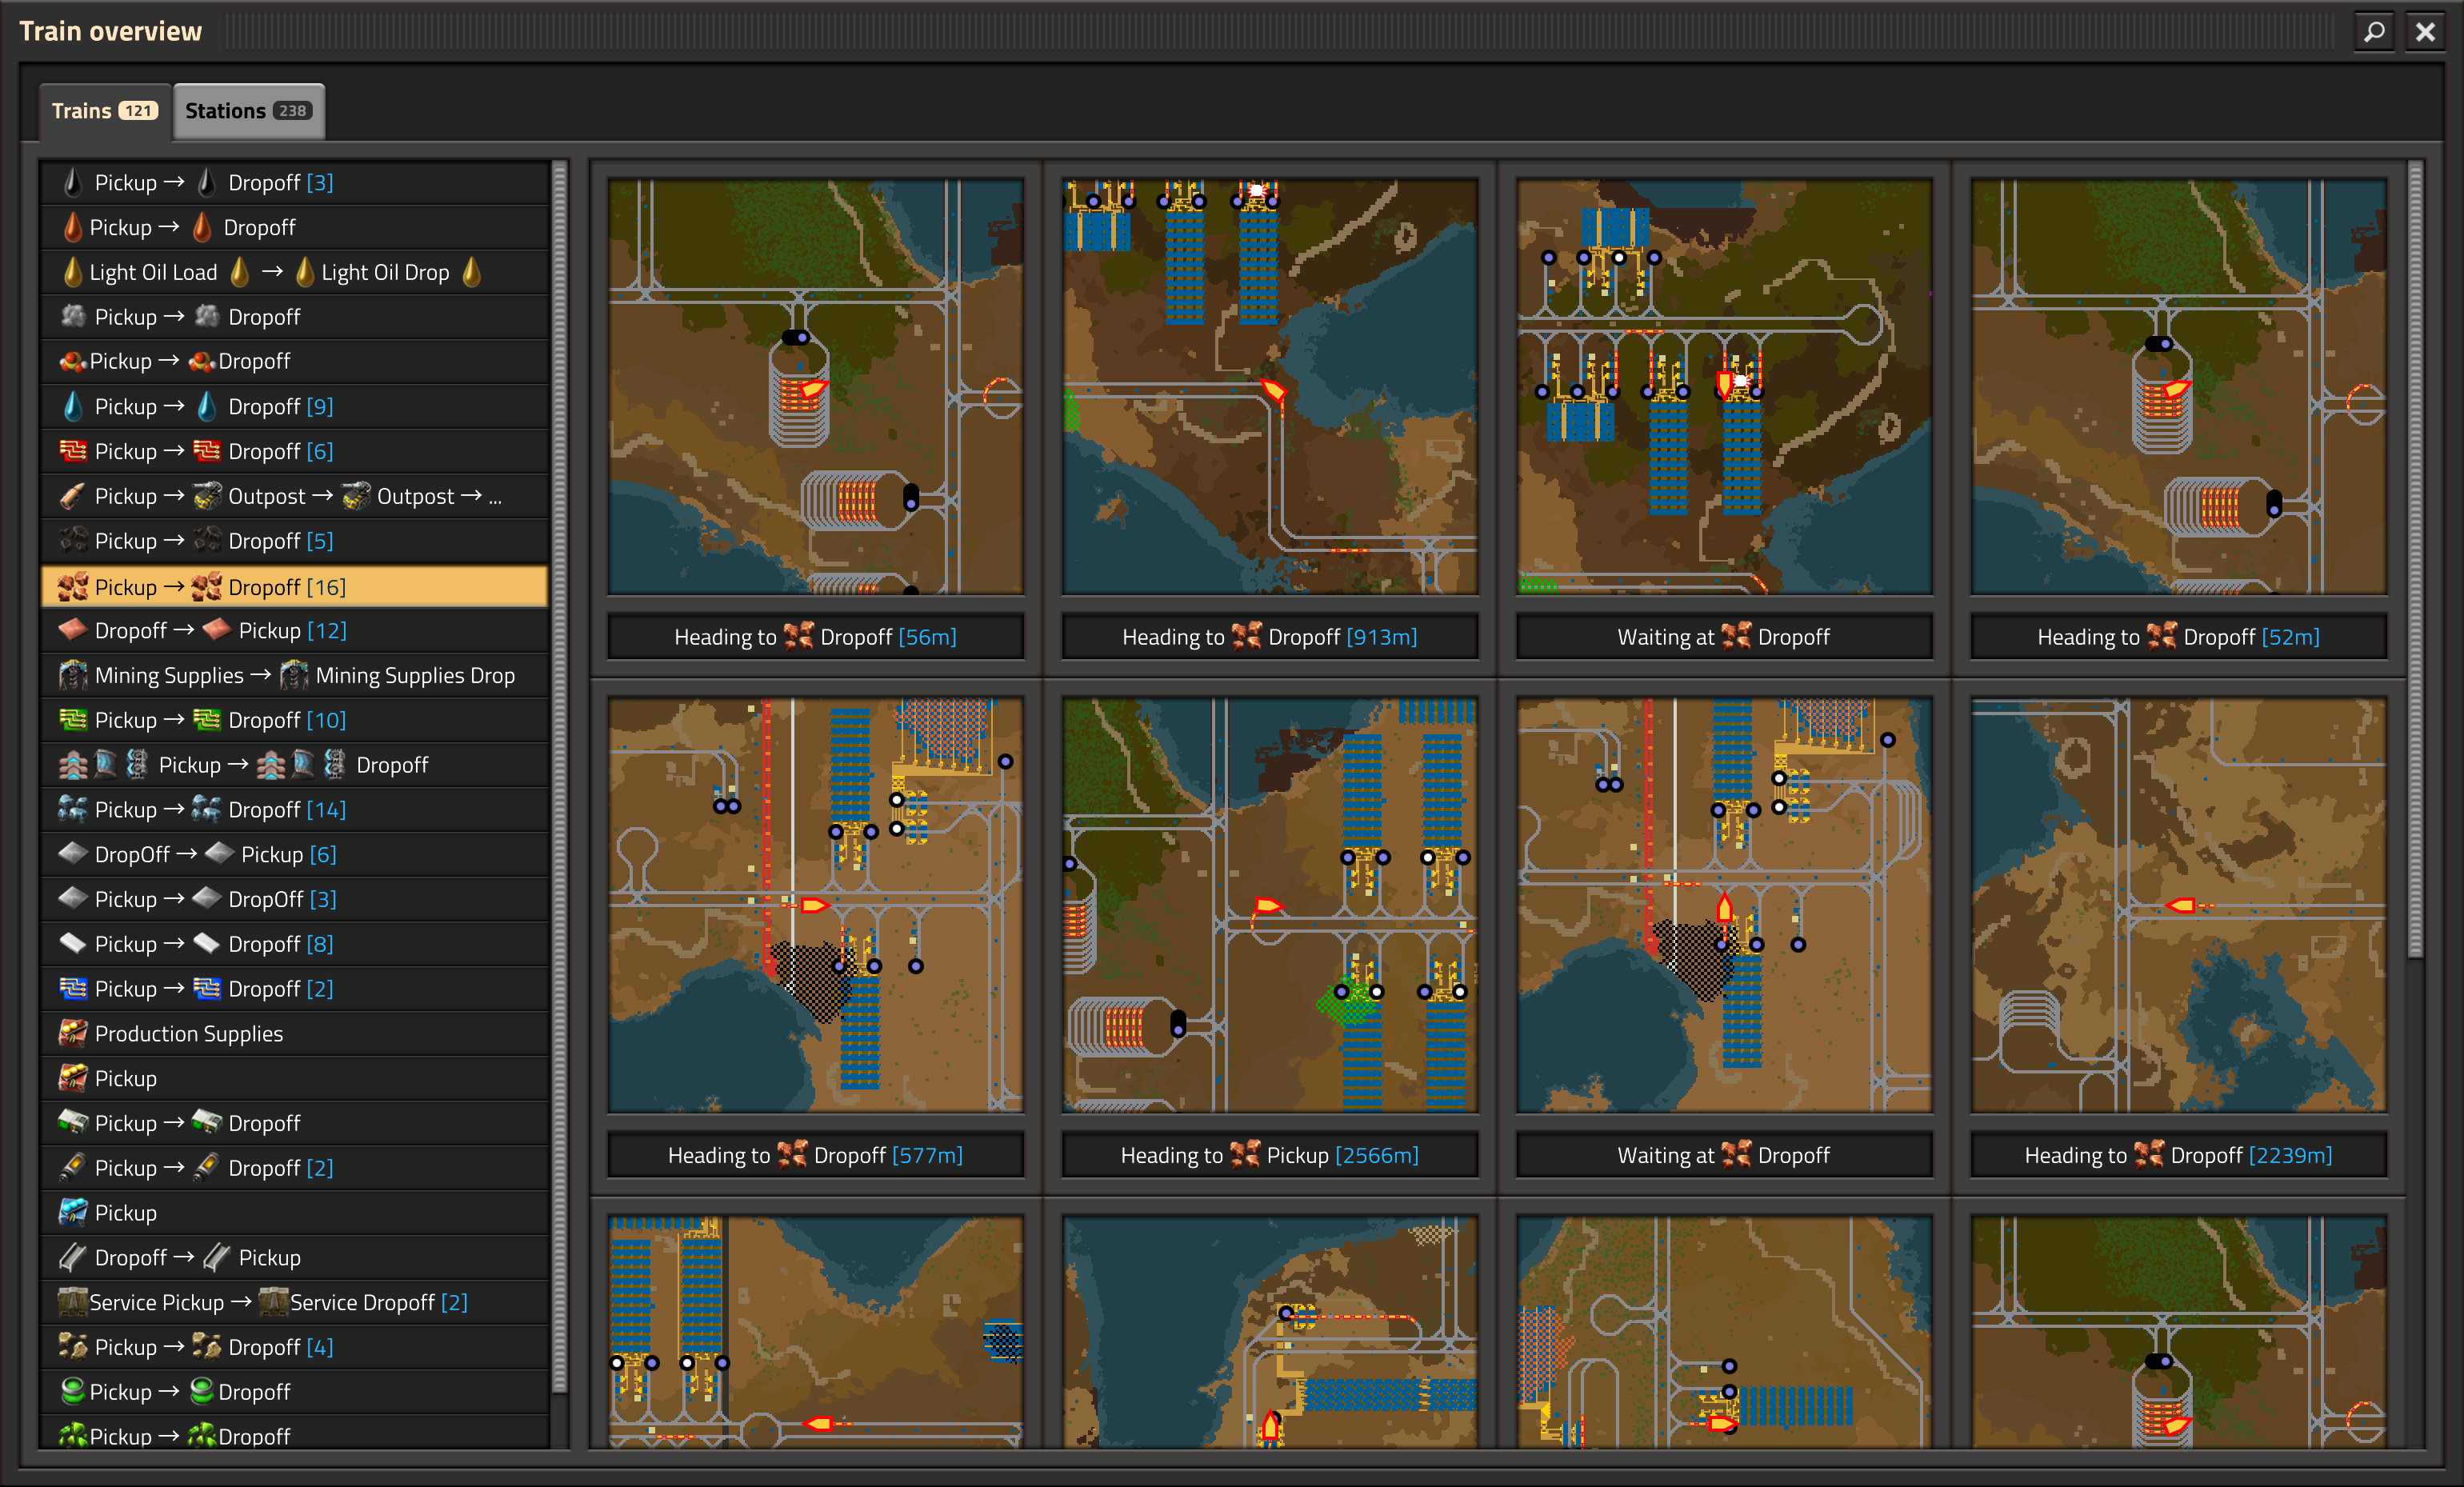Image resolution: width=2464 pixels, height=1487 pixels.
Task: Select the Light Oil Load → Light Oil Drop row
Action: (295, 272)
